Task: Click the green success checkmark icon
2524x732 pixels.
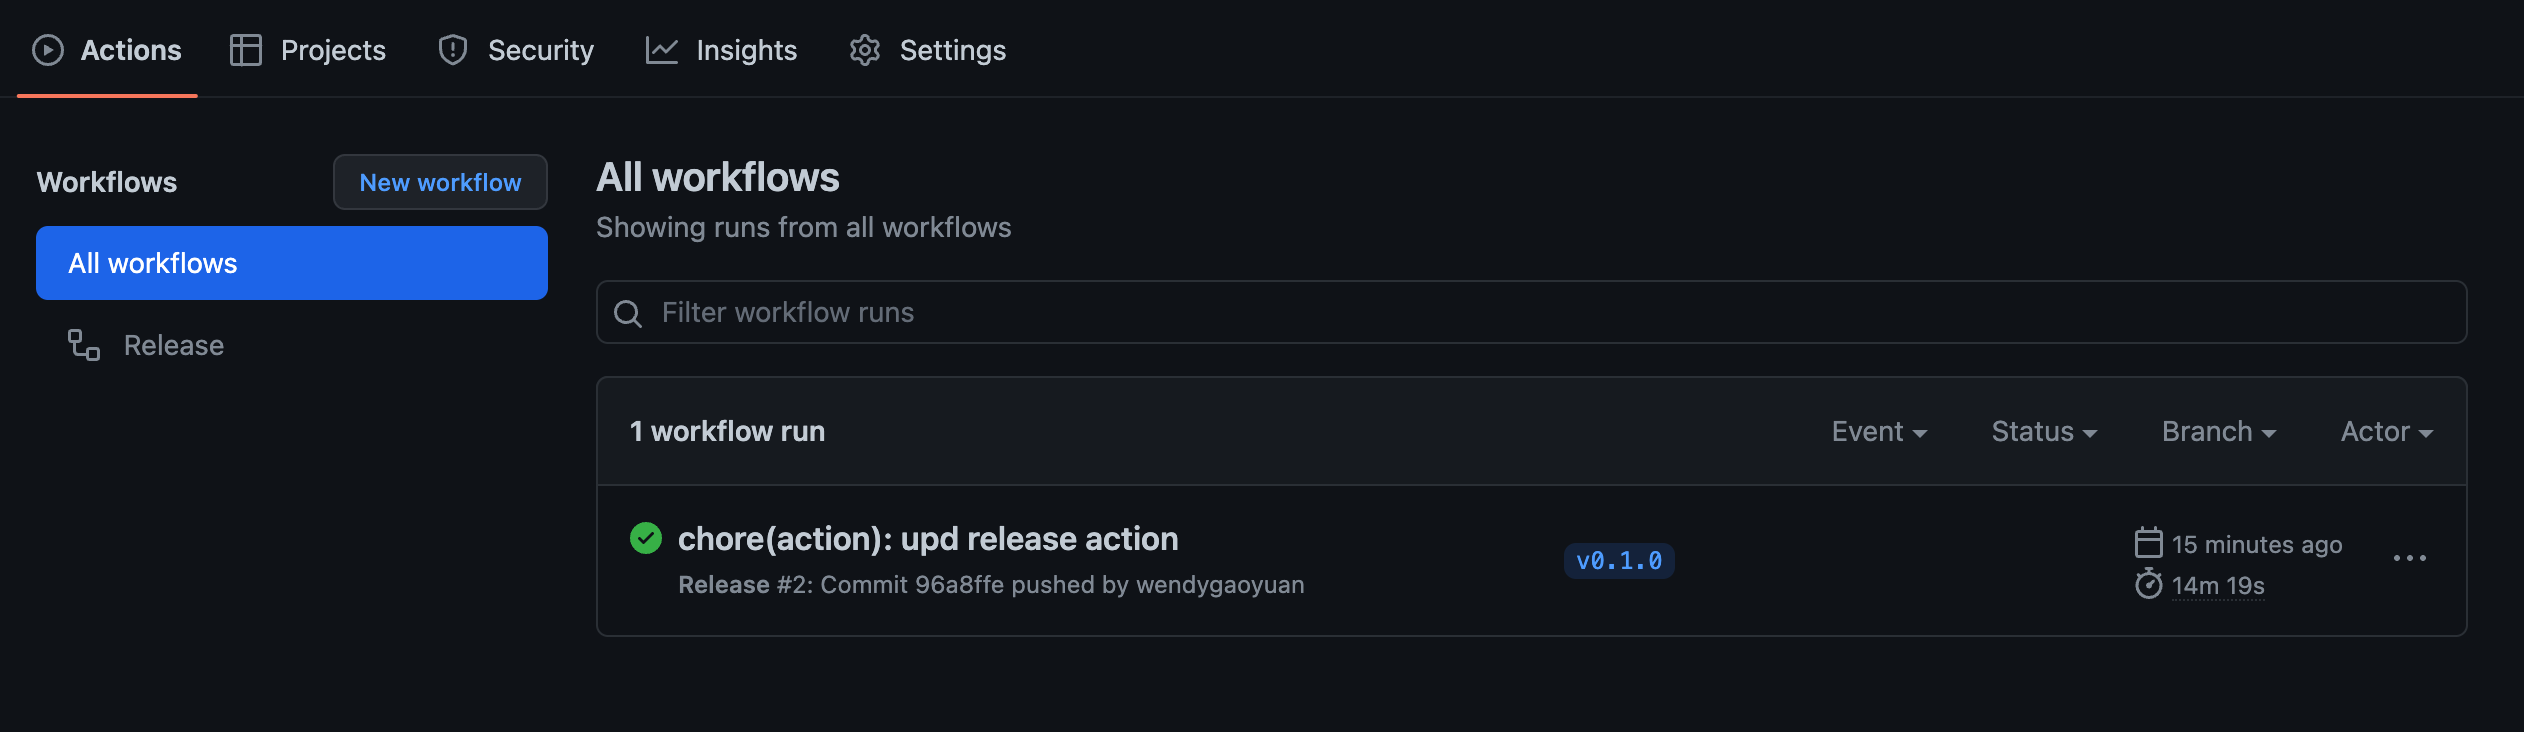Action: pyautogui.click(x=646, y=538)
